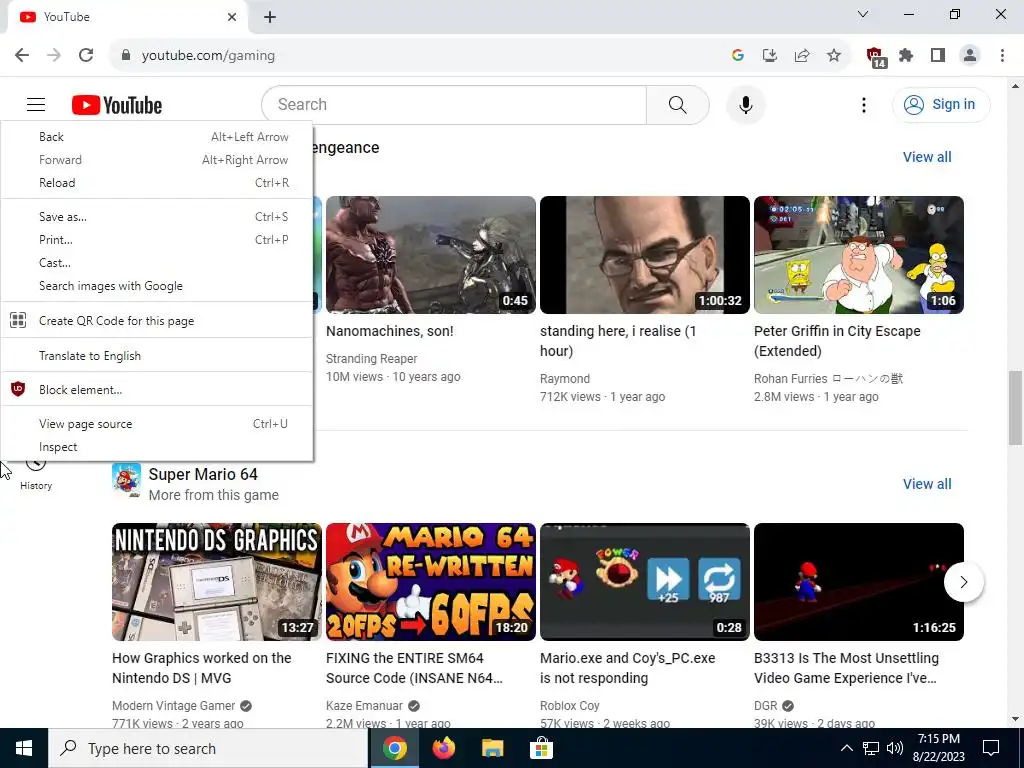Open Windows Start menu
Screen dimensions: 1024x768
pos(24,748)
